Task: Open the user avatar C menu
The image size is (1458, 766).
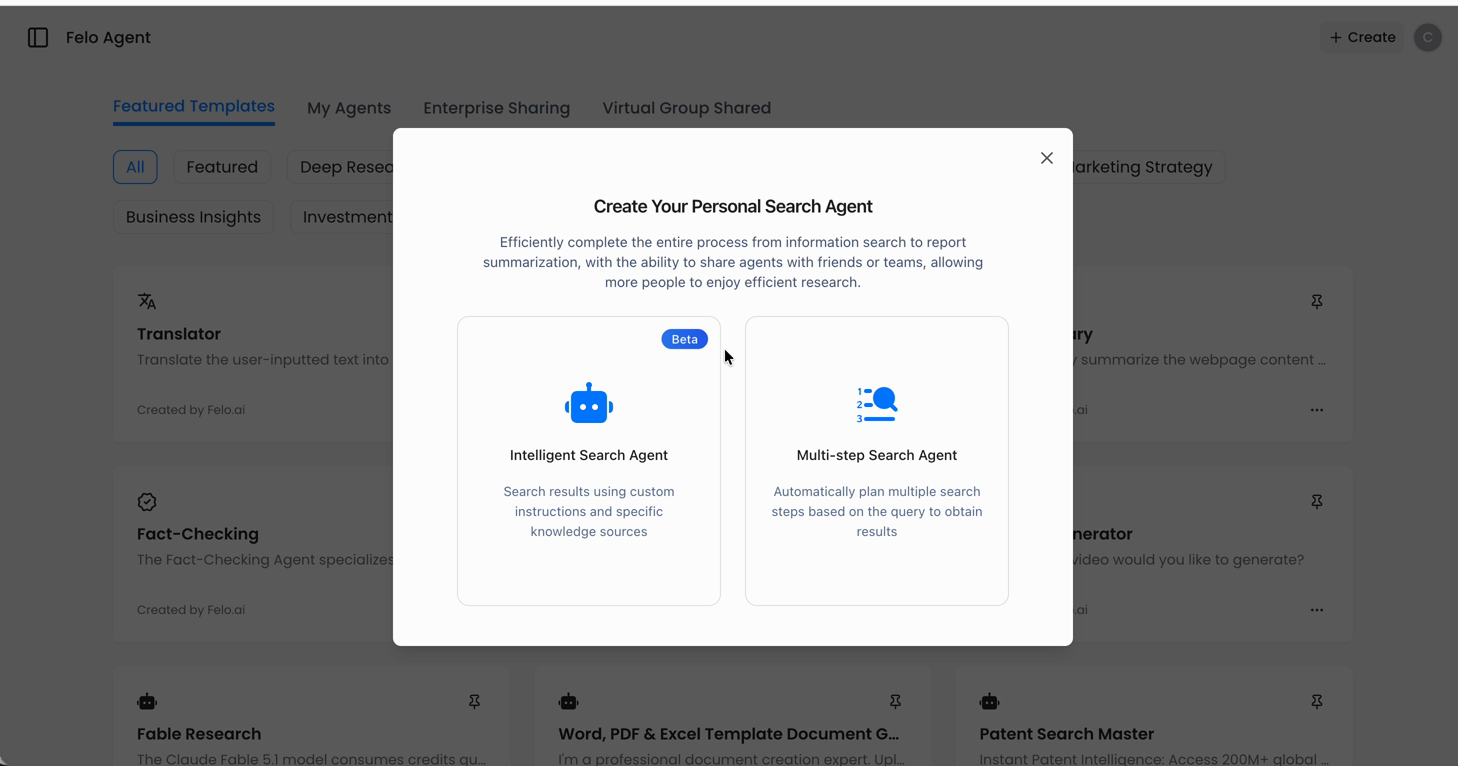Action: [1428, 38]
